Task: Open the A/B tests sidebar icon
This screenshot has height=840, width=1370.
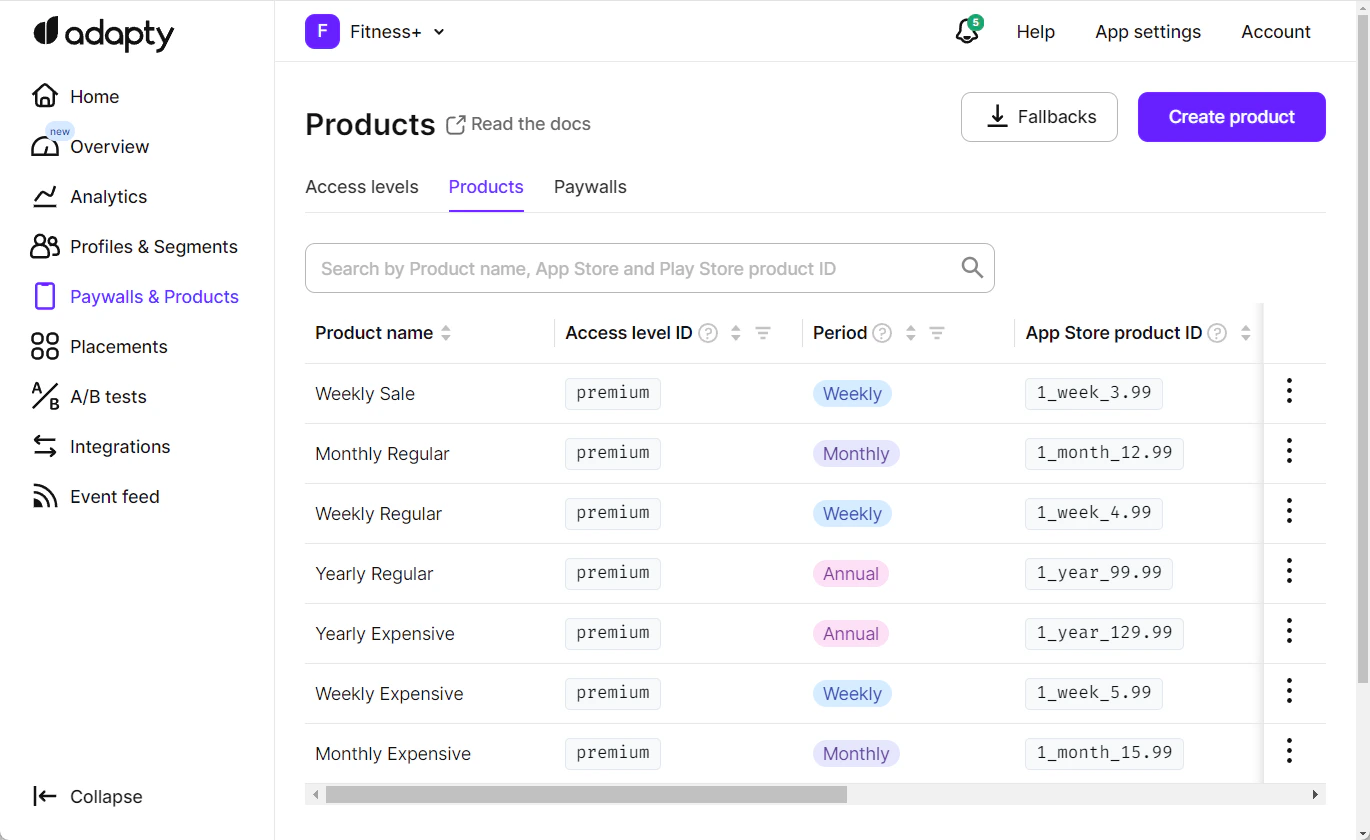Action: pos(45,397)
